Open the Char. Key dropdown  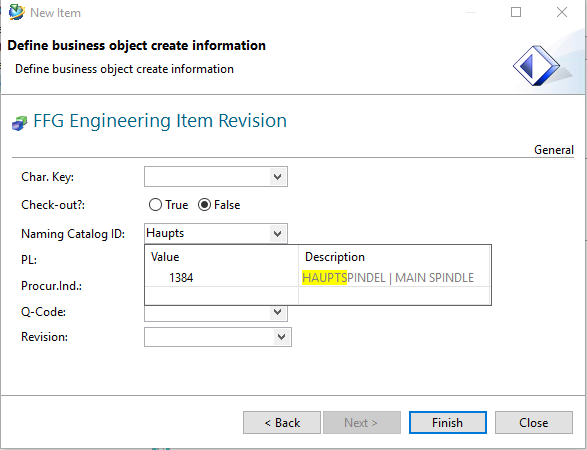tap(277, 177)
